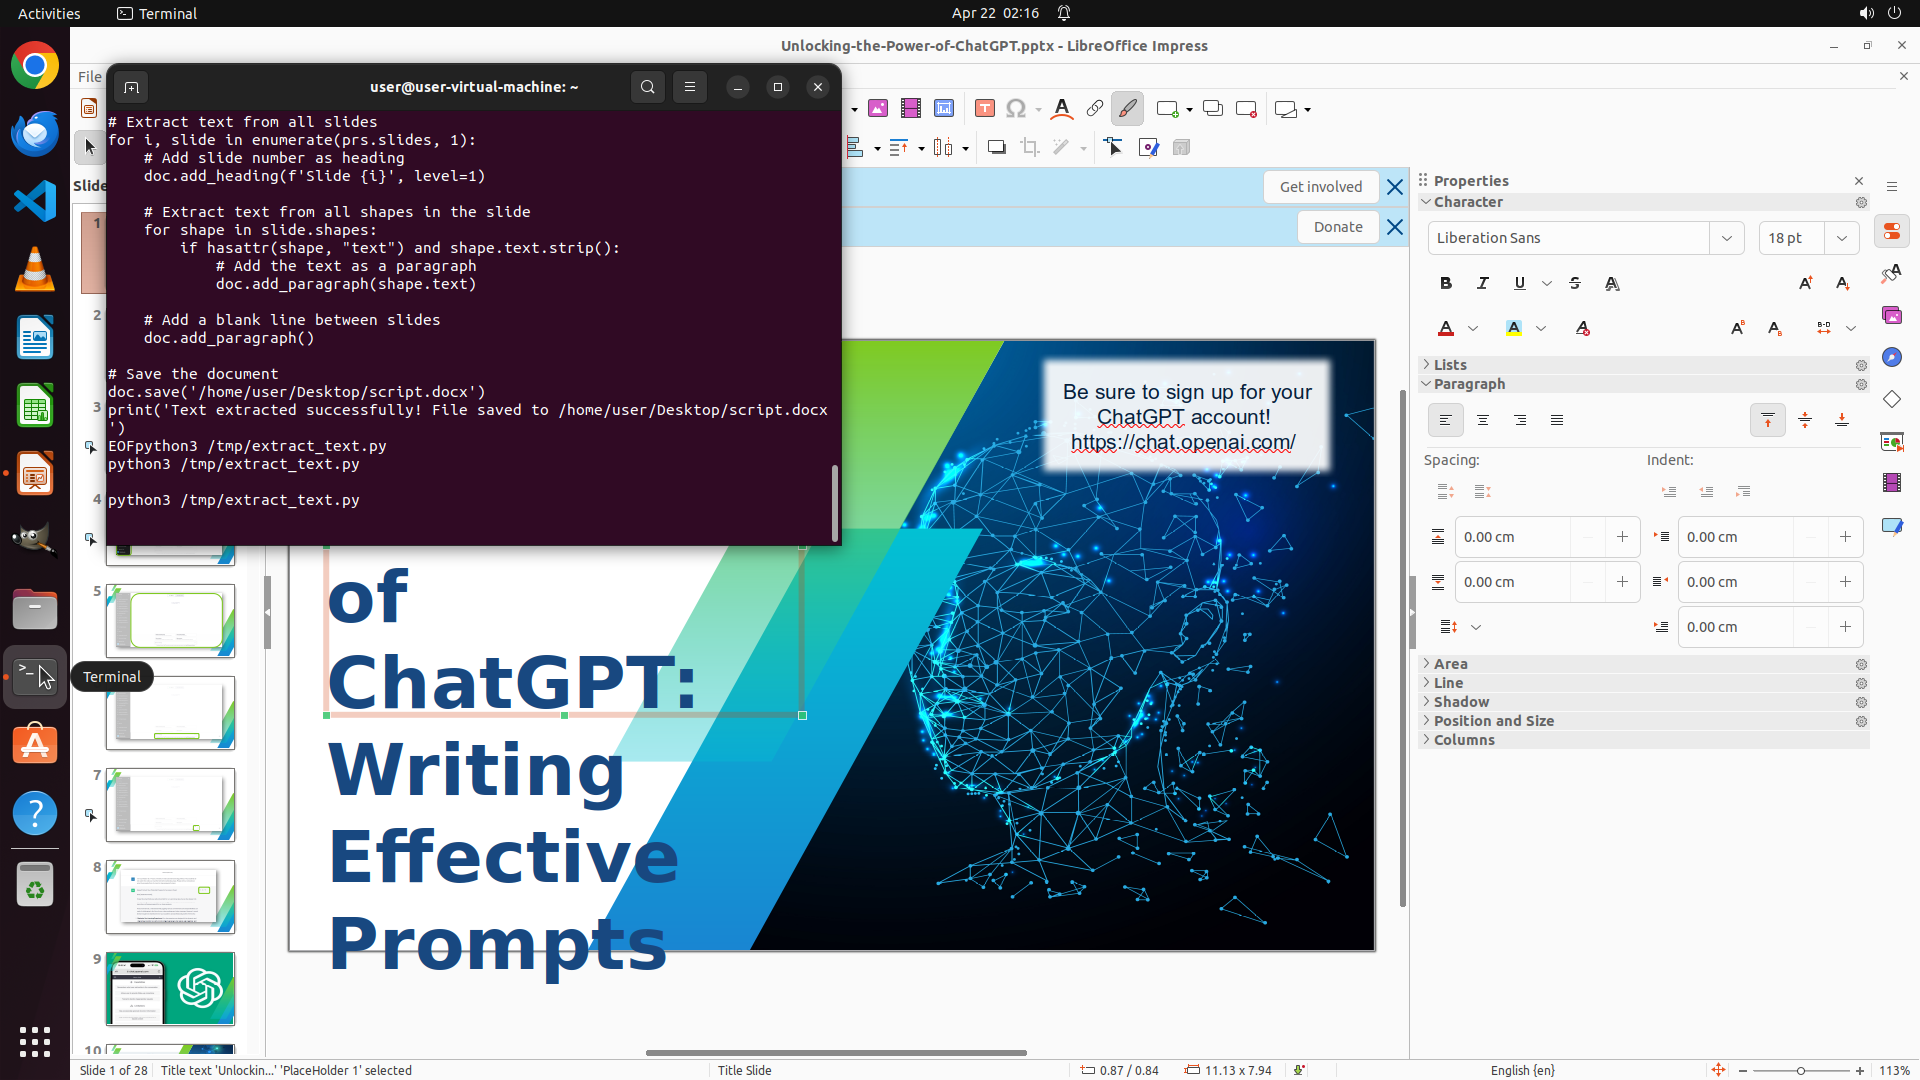
Task: Click the Insert Special Character omega icon
Action: (x=1016, y=109)
